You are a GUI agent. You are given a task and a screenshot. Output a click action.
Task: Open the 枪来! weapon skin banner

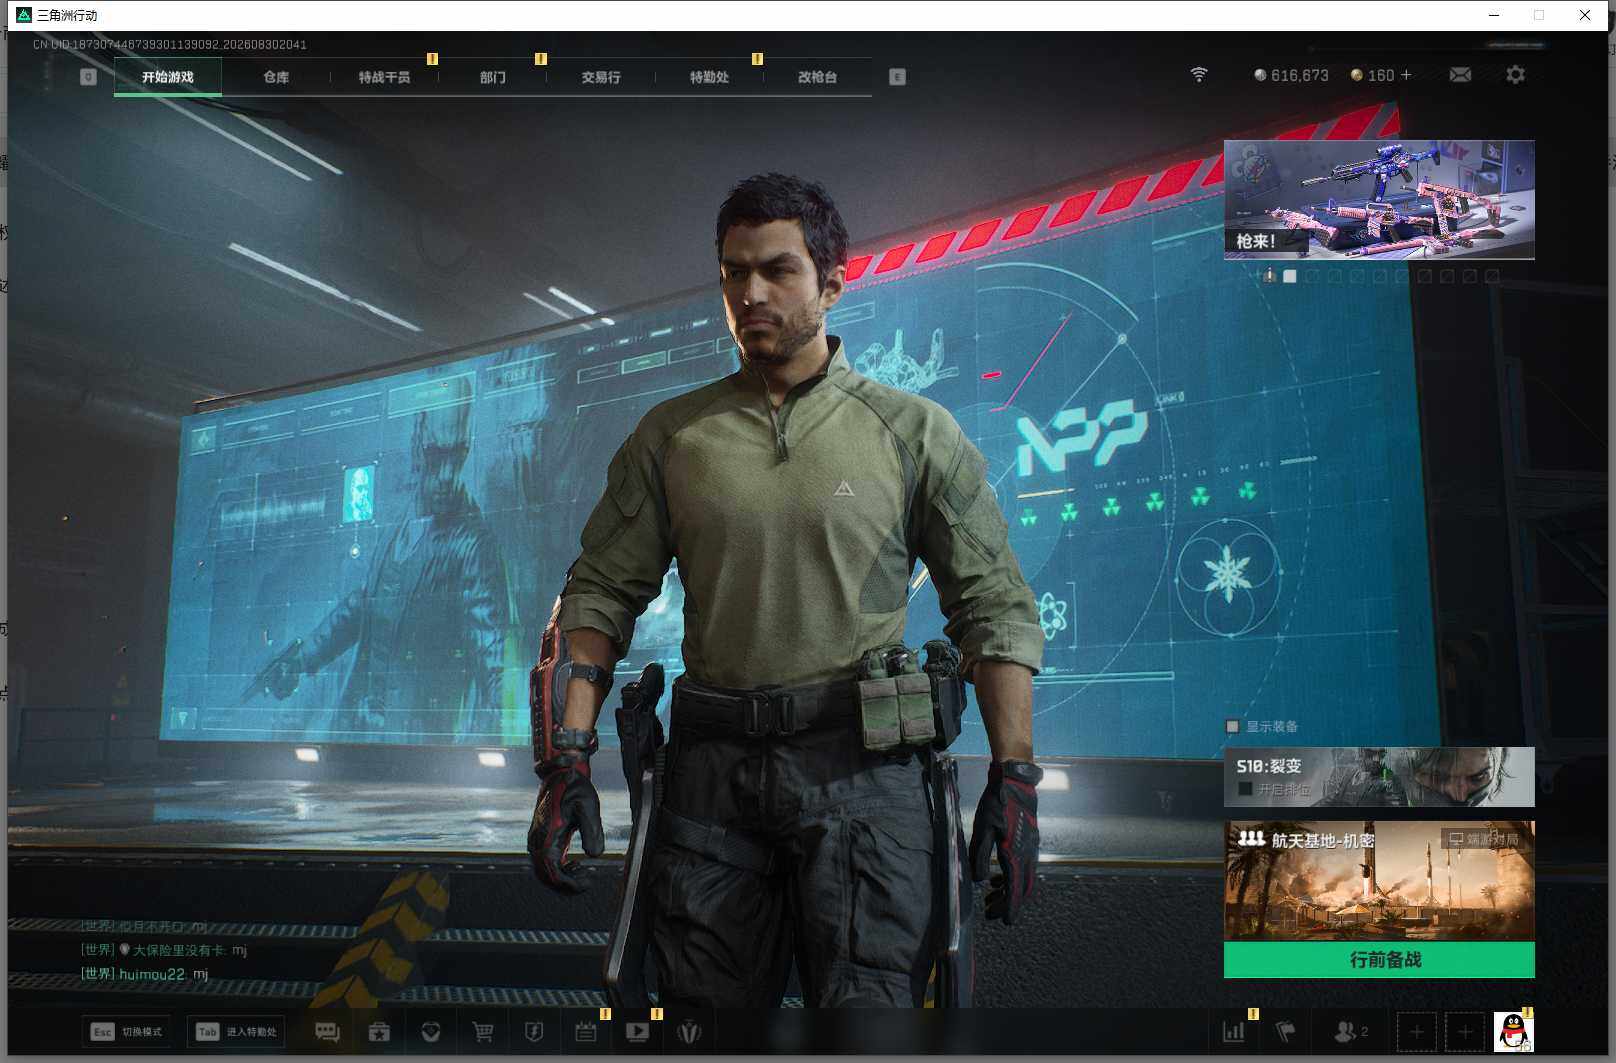(x=1379, y=200)
